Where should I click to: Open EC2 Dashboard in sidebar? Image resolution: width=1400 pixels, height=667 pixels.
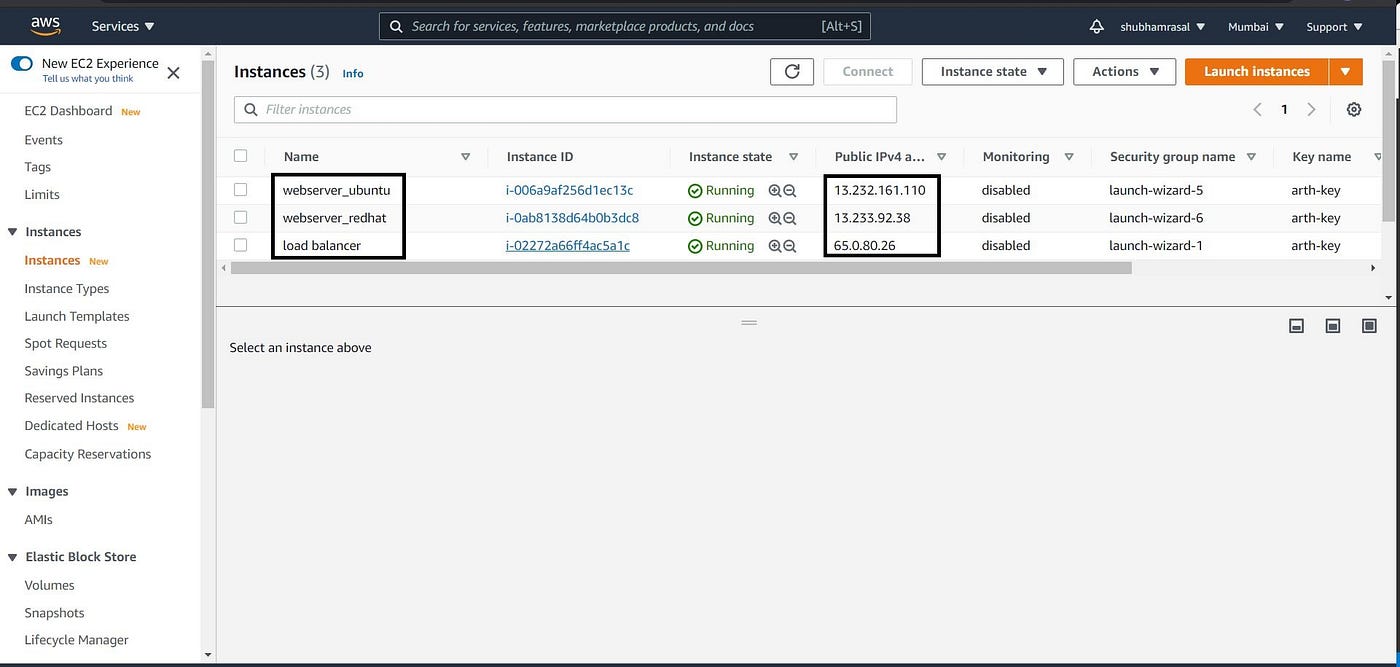(x=68, y=111)
